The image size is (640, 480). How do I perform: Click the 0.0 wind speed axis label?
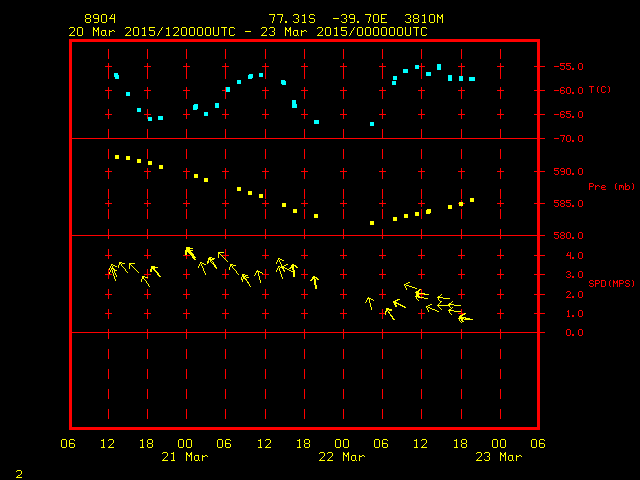[x=574, y=333]
